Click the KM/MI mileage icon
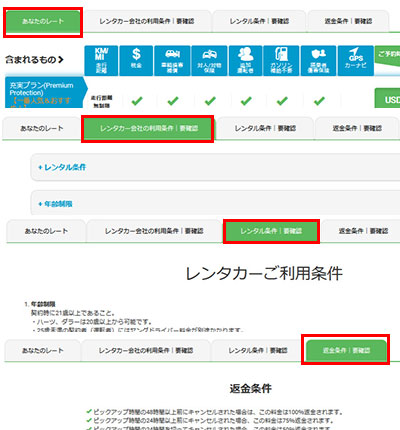Screen dimensions: 400x430 coord(101,61)
